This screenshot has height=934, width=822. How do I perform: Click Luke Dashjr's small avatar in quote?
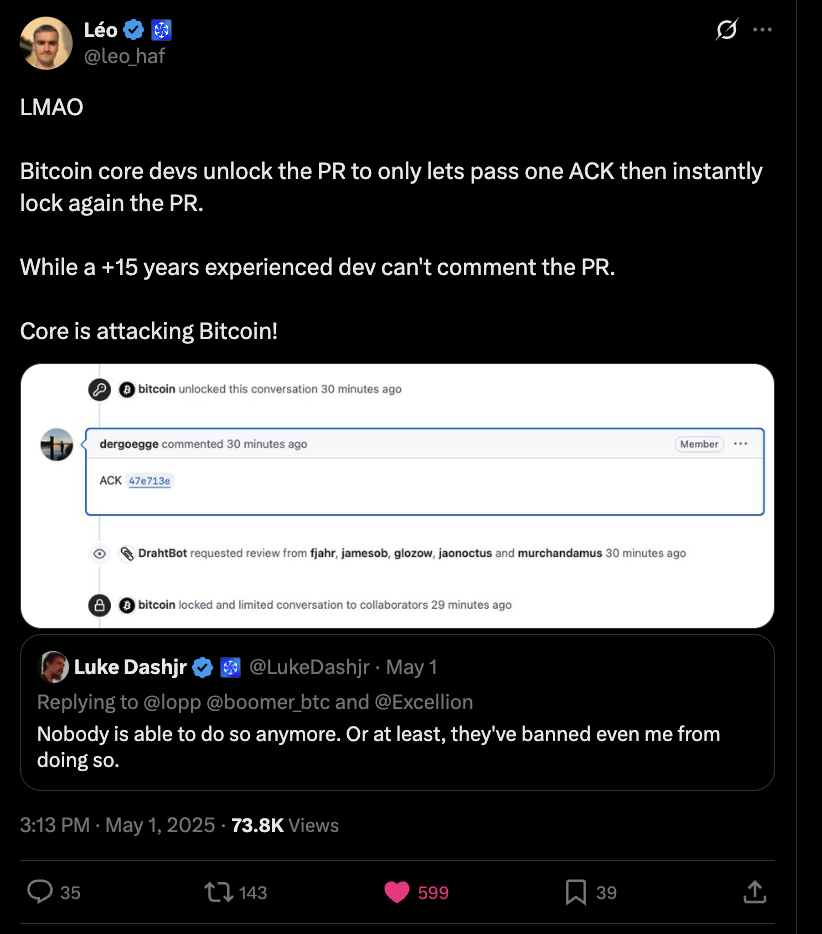coord(53,667)
